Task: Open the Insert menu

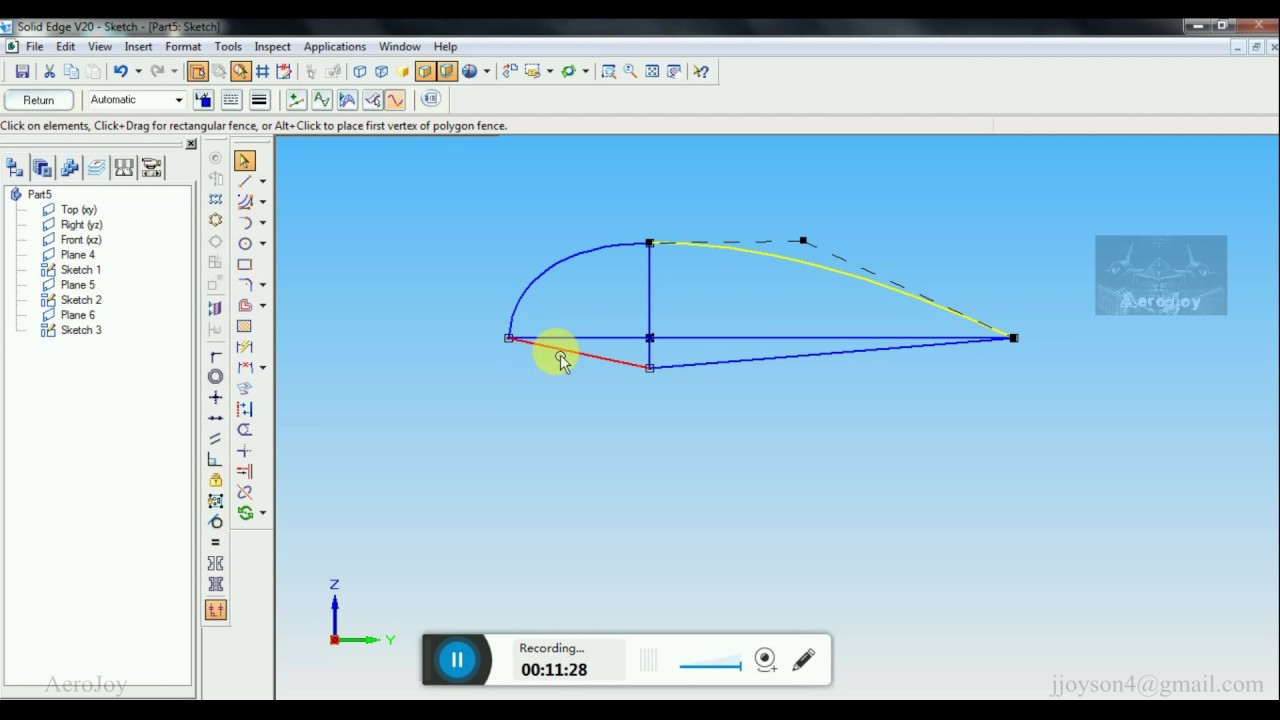Action: (x=138, y=47)
